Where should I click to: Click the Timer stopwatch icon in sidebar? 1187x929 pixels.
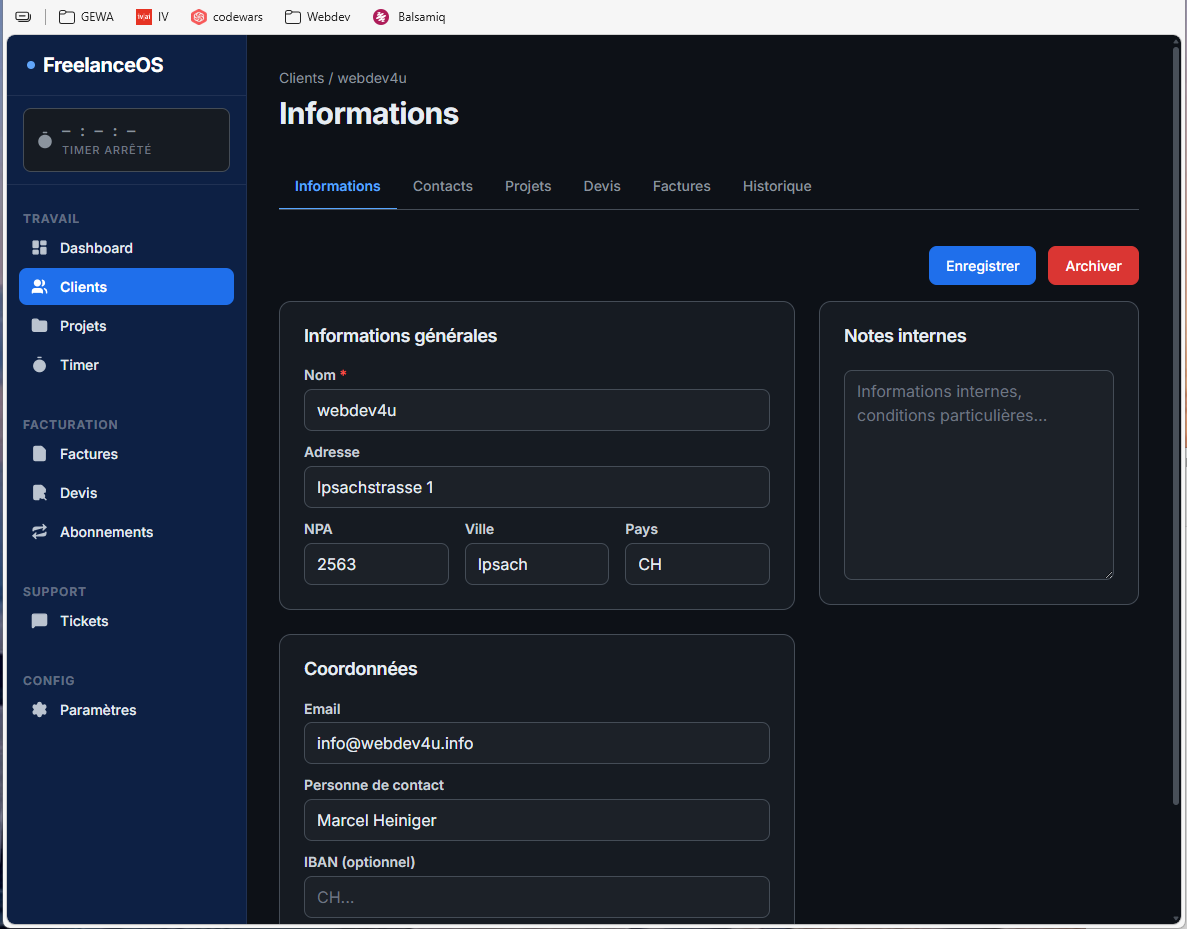coord(40,365)
